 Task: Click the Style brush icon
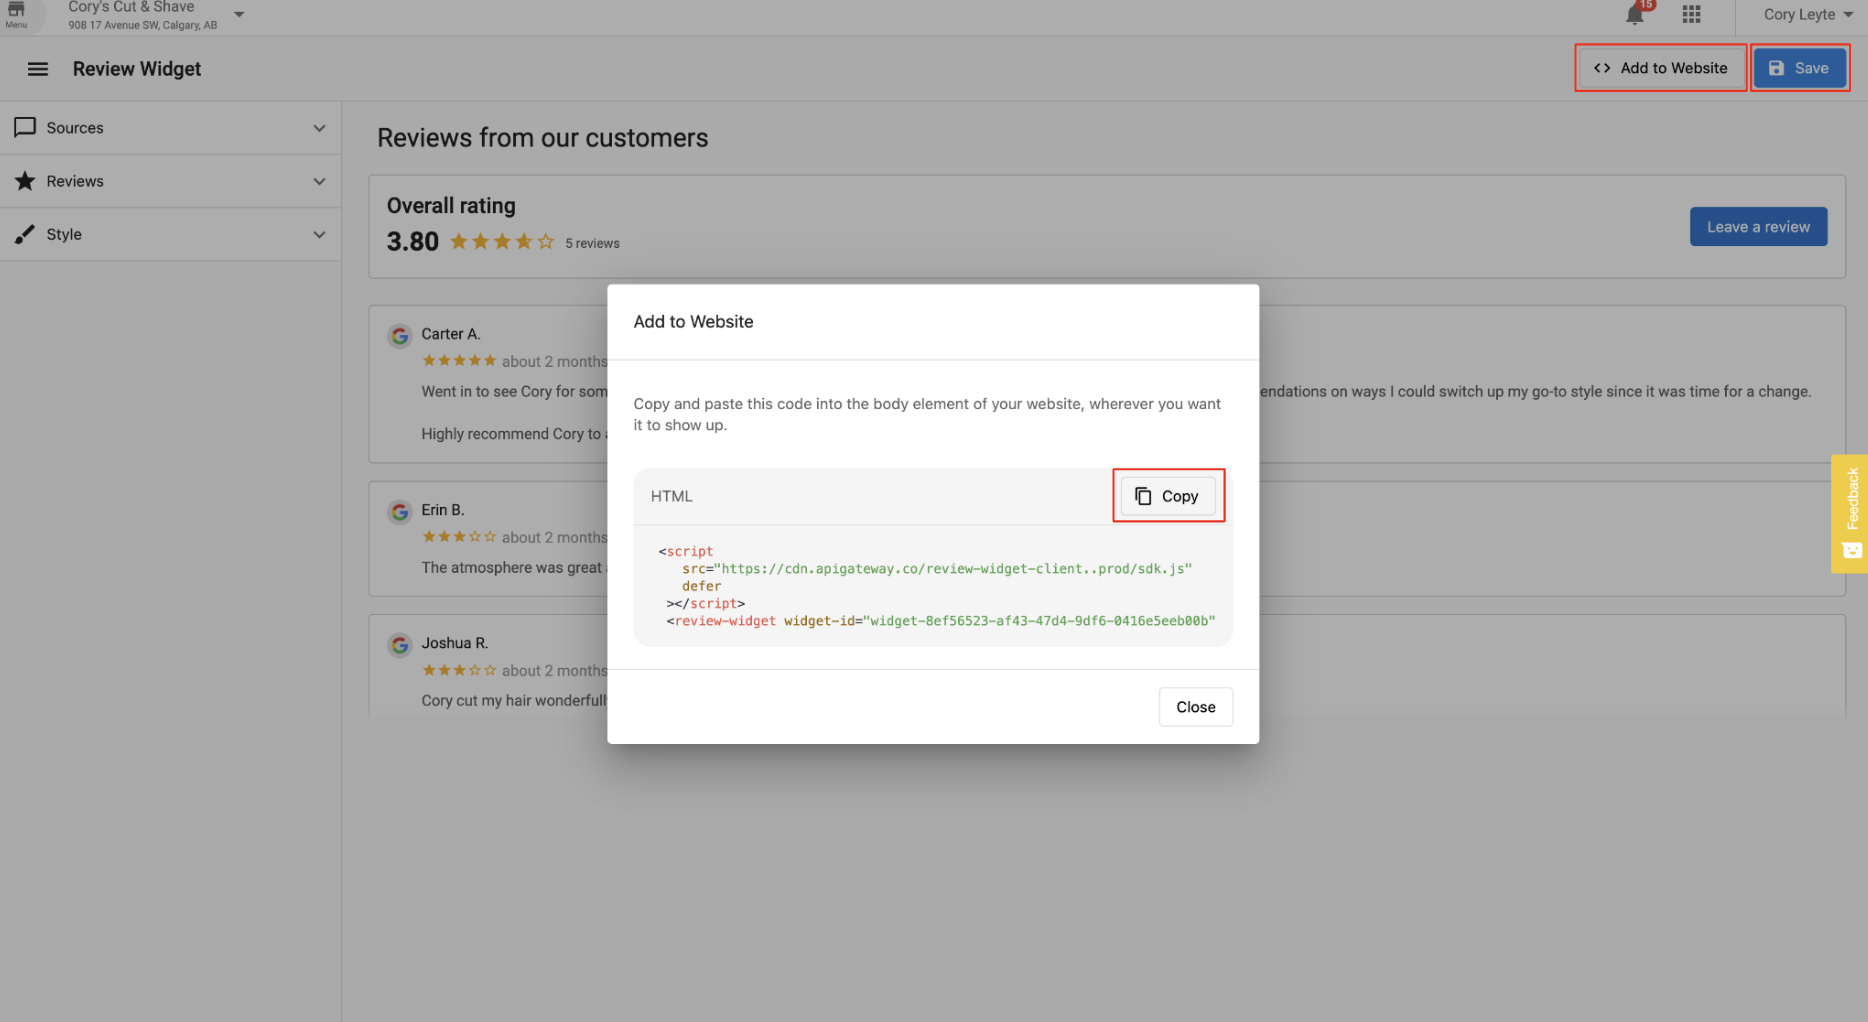point(26,234)
